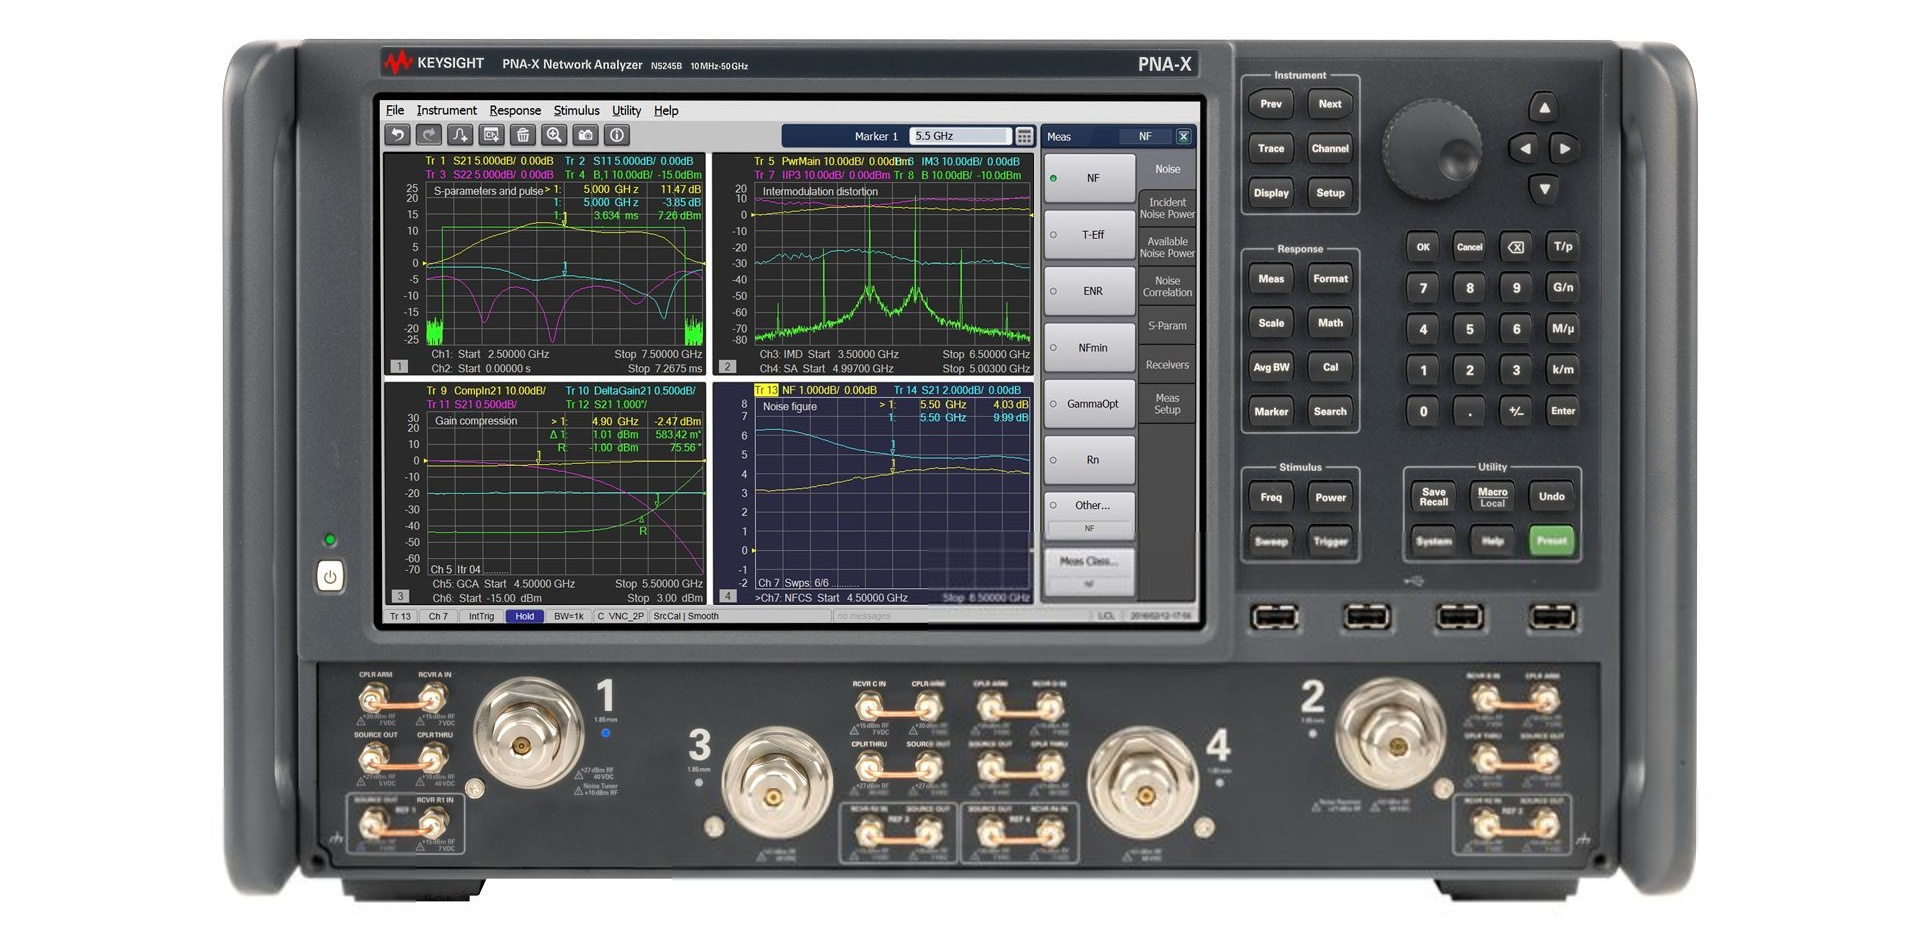Viewport: 1920px width, 940px height.
Task: Click the Marker 1 frequency input field
Action: (x=961, y=136)
